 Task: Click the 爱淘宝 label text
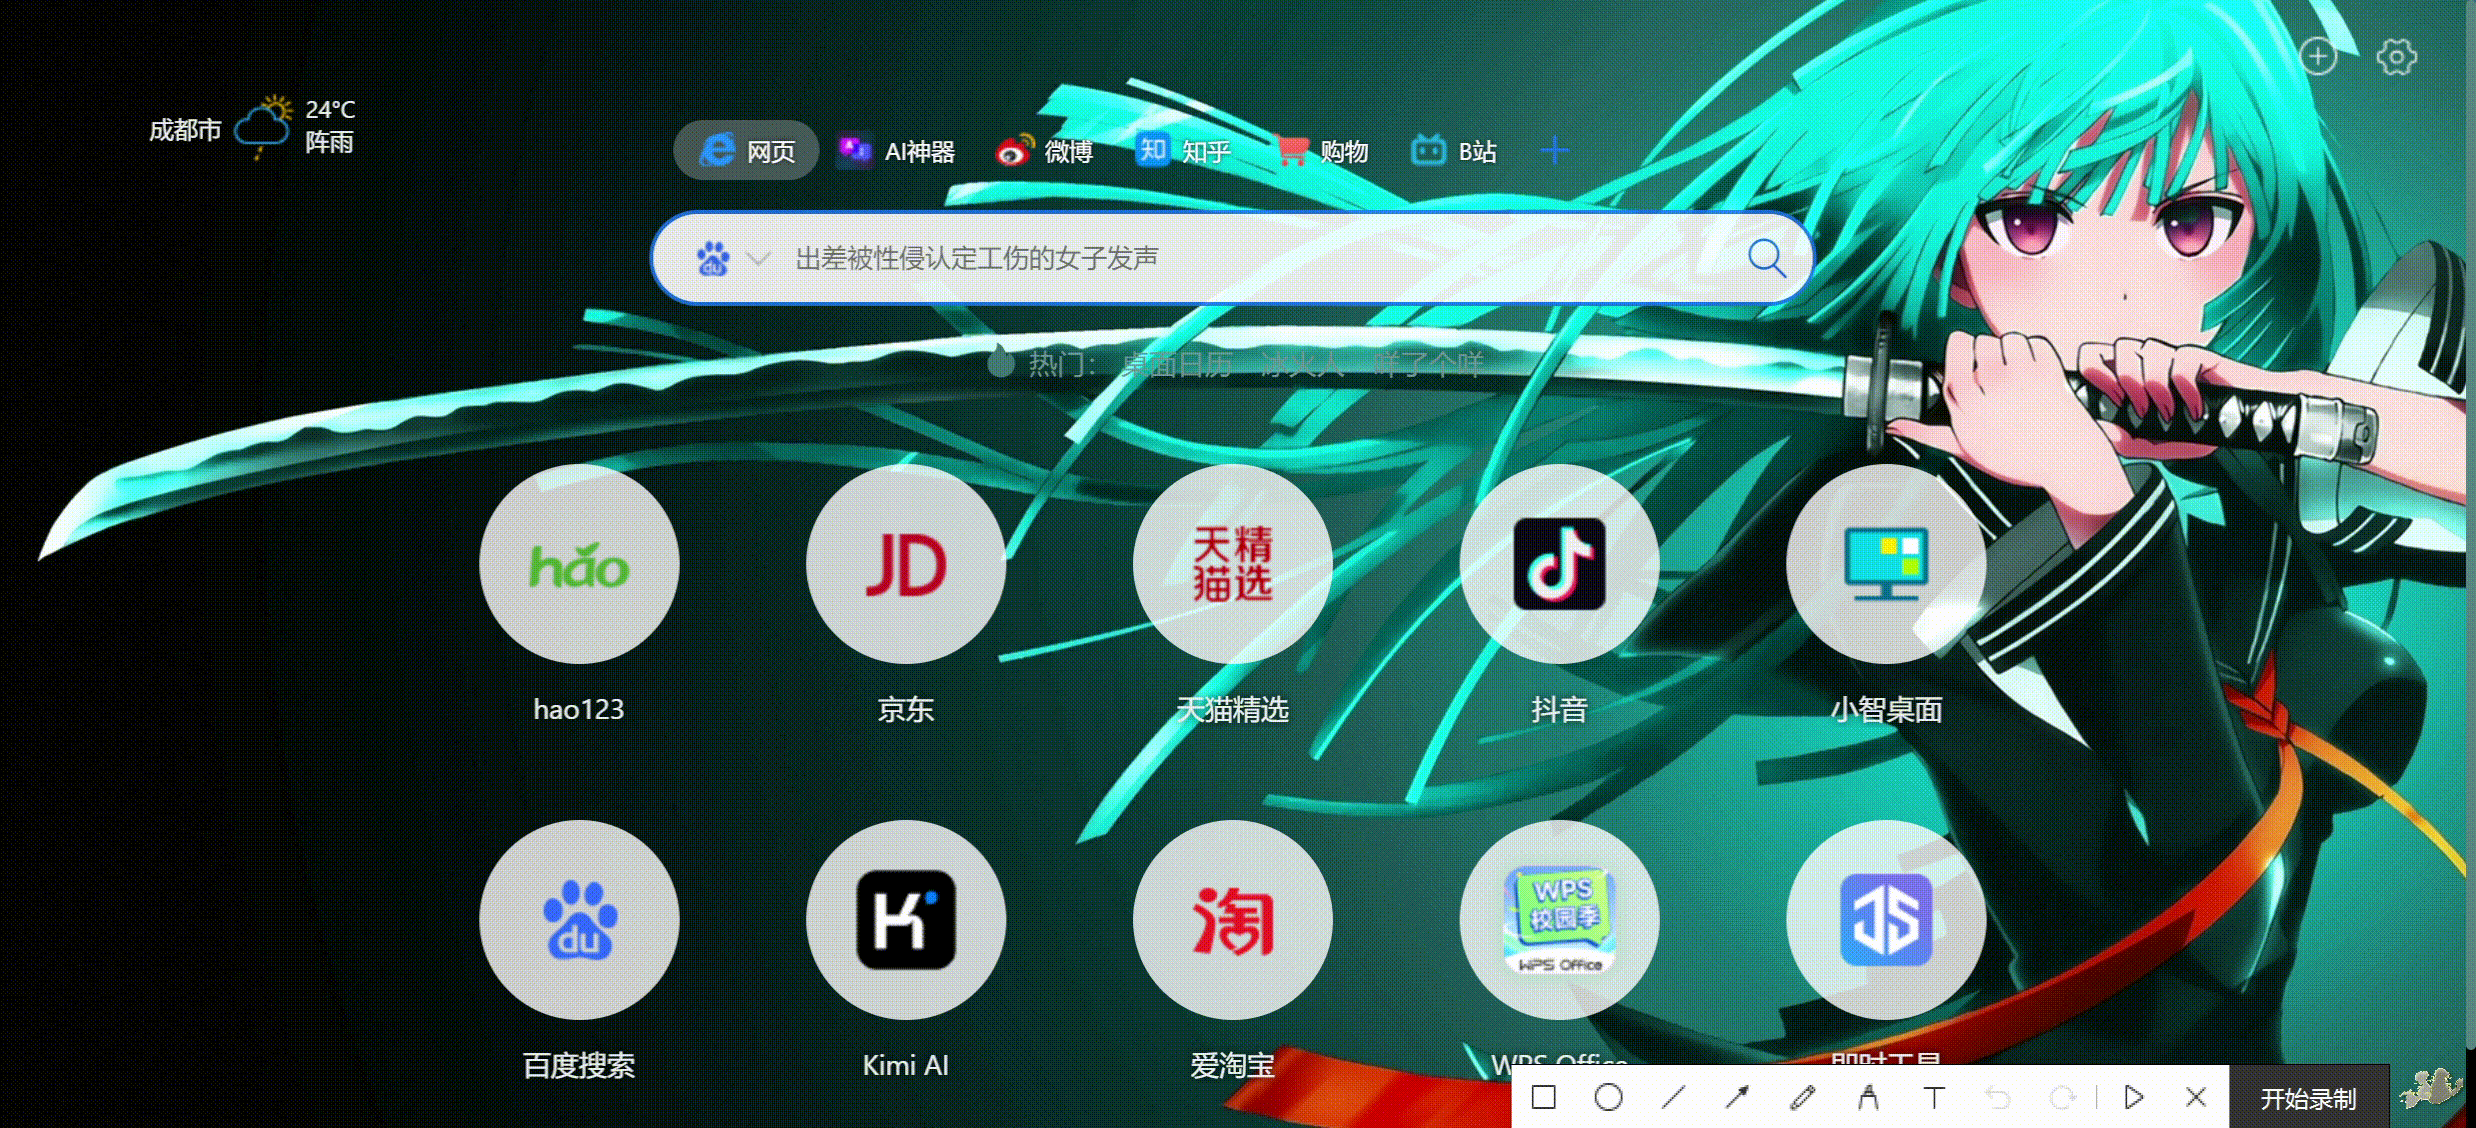point(1232,1065)
